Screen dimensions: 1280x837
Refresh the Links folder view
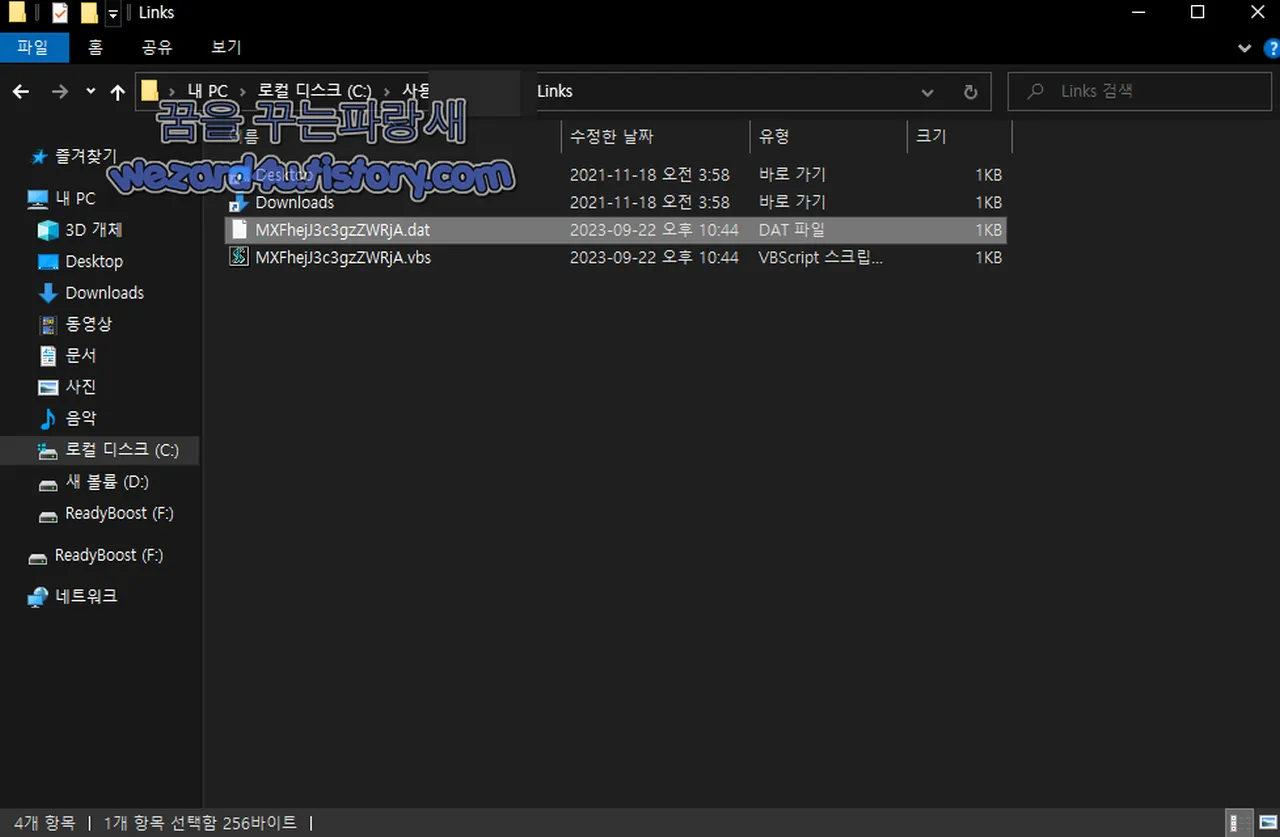(x=969, y=91)
